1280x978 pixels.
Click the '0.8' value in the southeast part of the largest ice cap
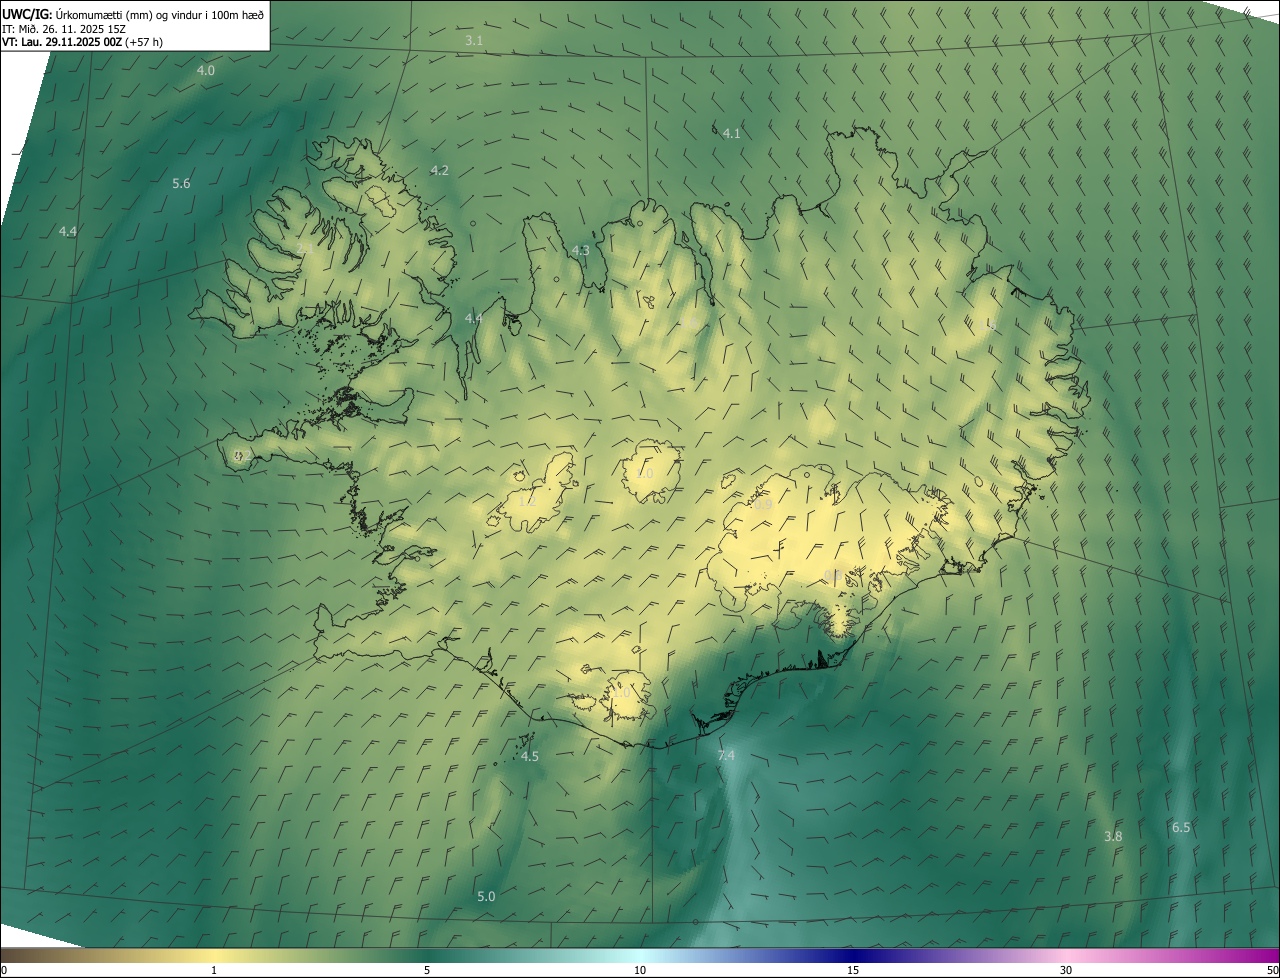point(832,574)
